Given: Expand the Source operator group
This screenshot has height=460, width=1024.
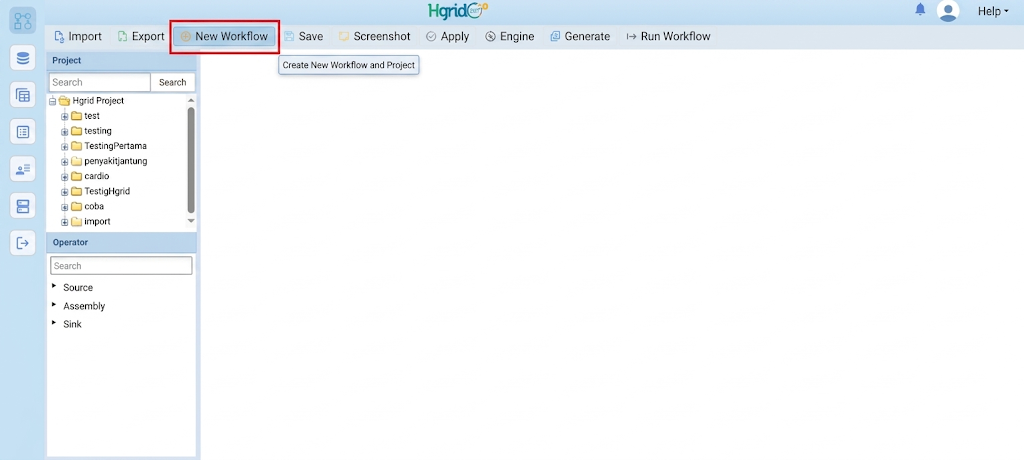Looking at the screenshot, I should (54, 286).
